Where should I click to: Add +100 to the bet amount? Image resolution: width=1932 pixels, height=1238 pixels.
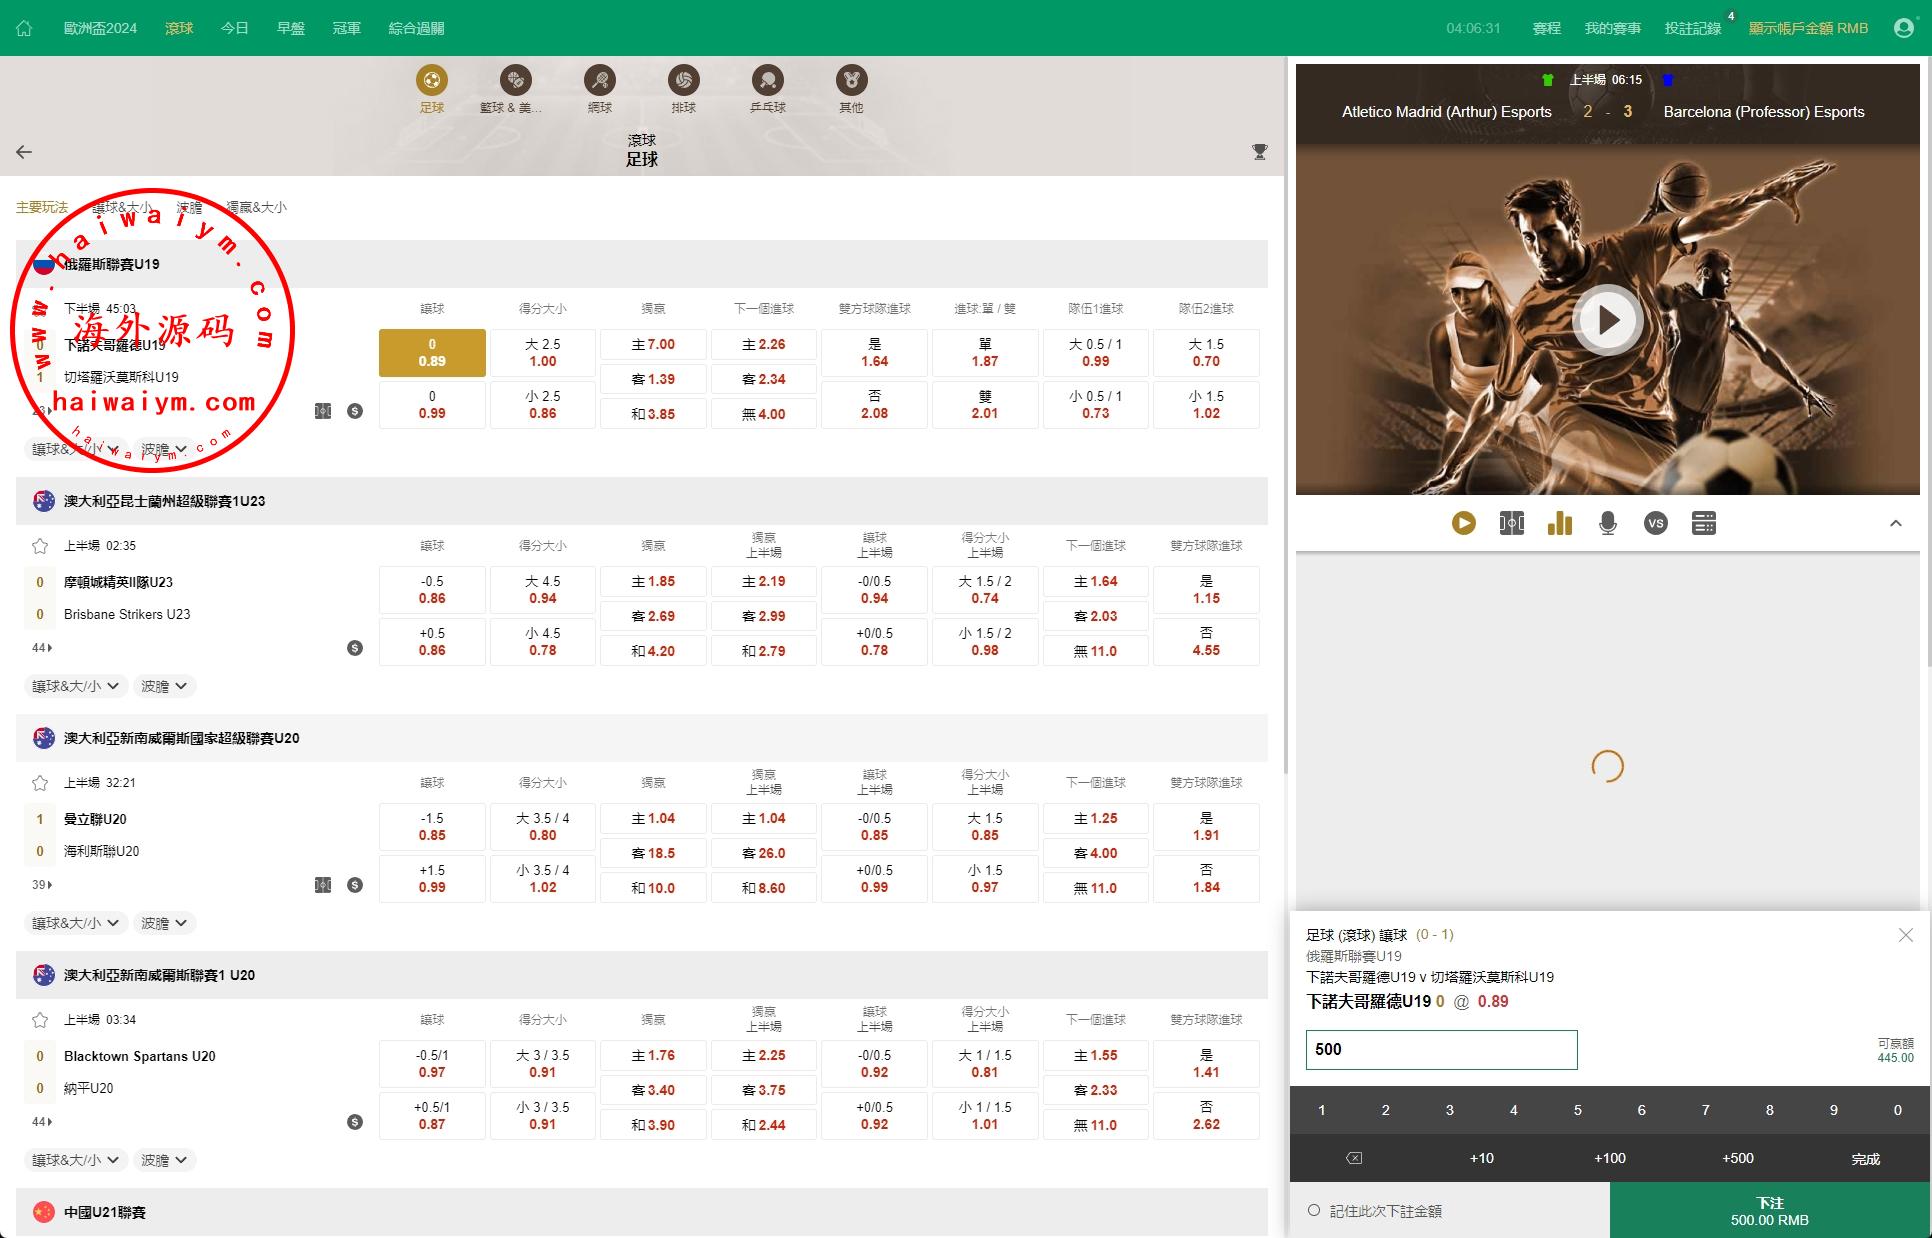(x=1609, y=1158)
